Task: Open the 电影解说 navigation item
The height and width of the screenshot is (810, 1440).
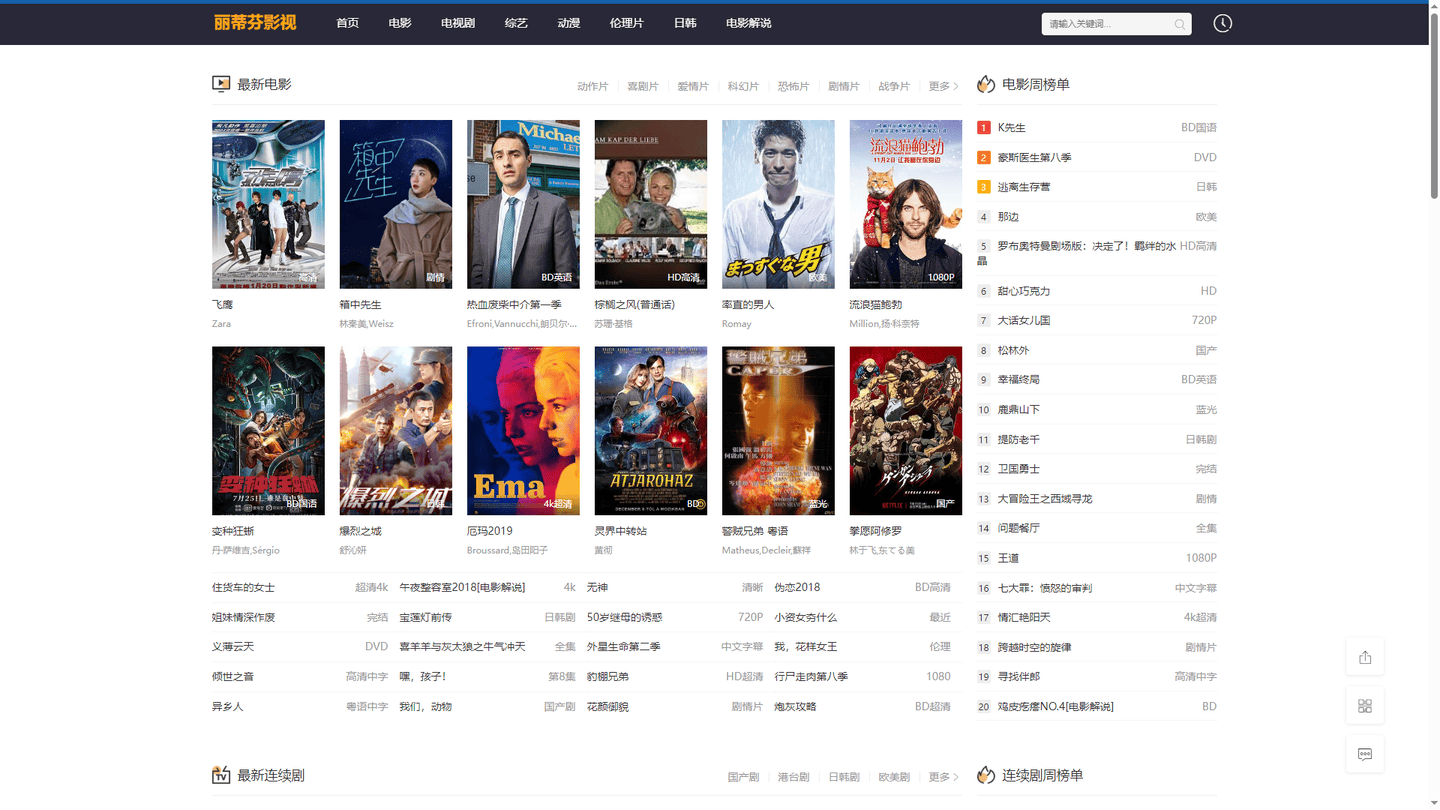Action: 749,23
